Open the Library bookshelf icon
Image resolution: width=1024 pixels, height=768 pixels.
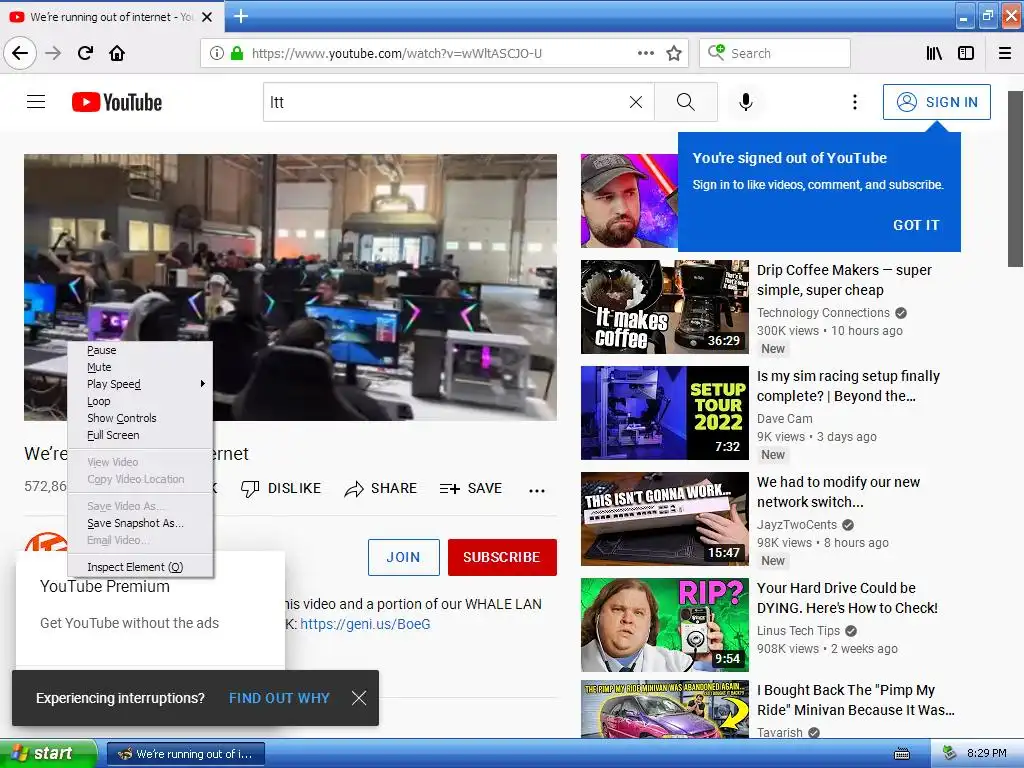934,53
